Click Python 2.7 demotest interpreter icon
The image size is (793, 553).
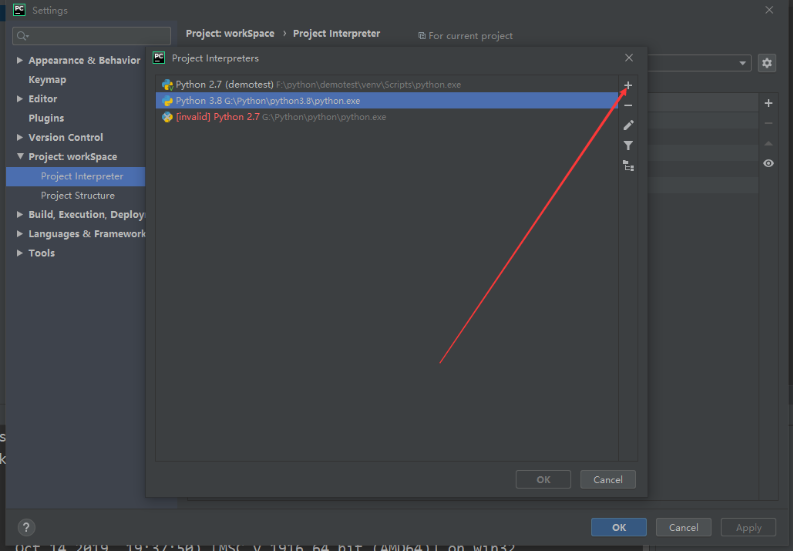click(167, 85)
